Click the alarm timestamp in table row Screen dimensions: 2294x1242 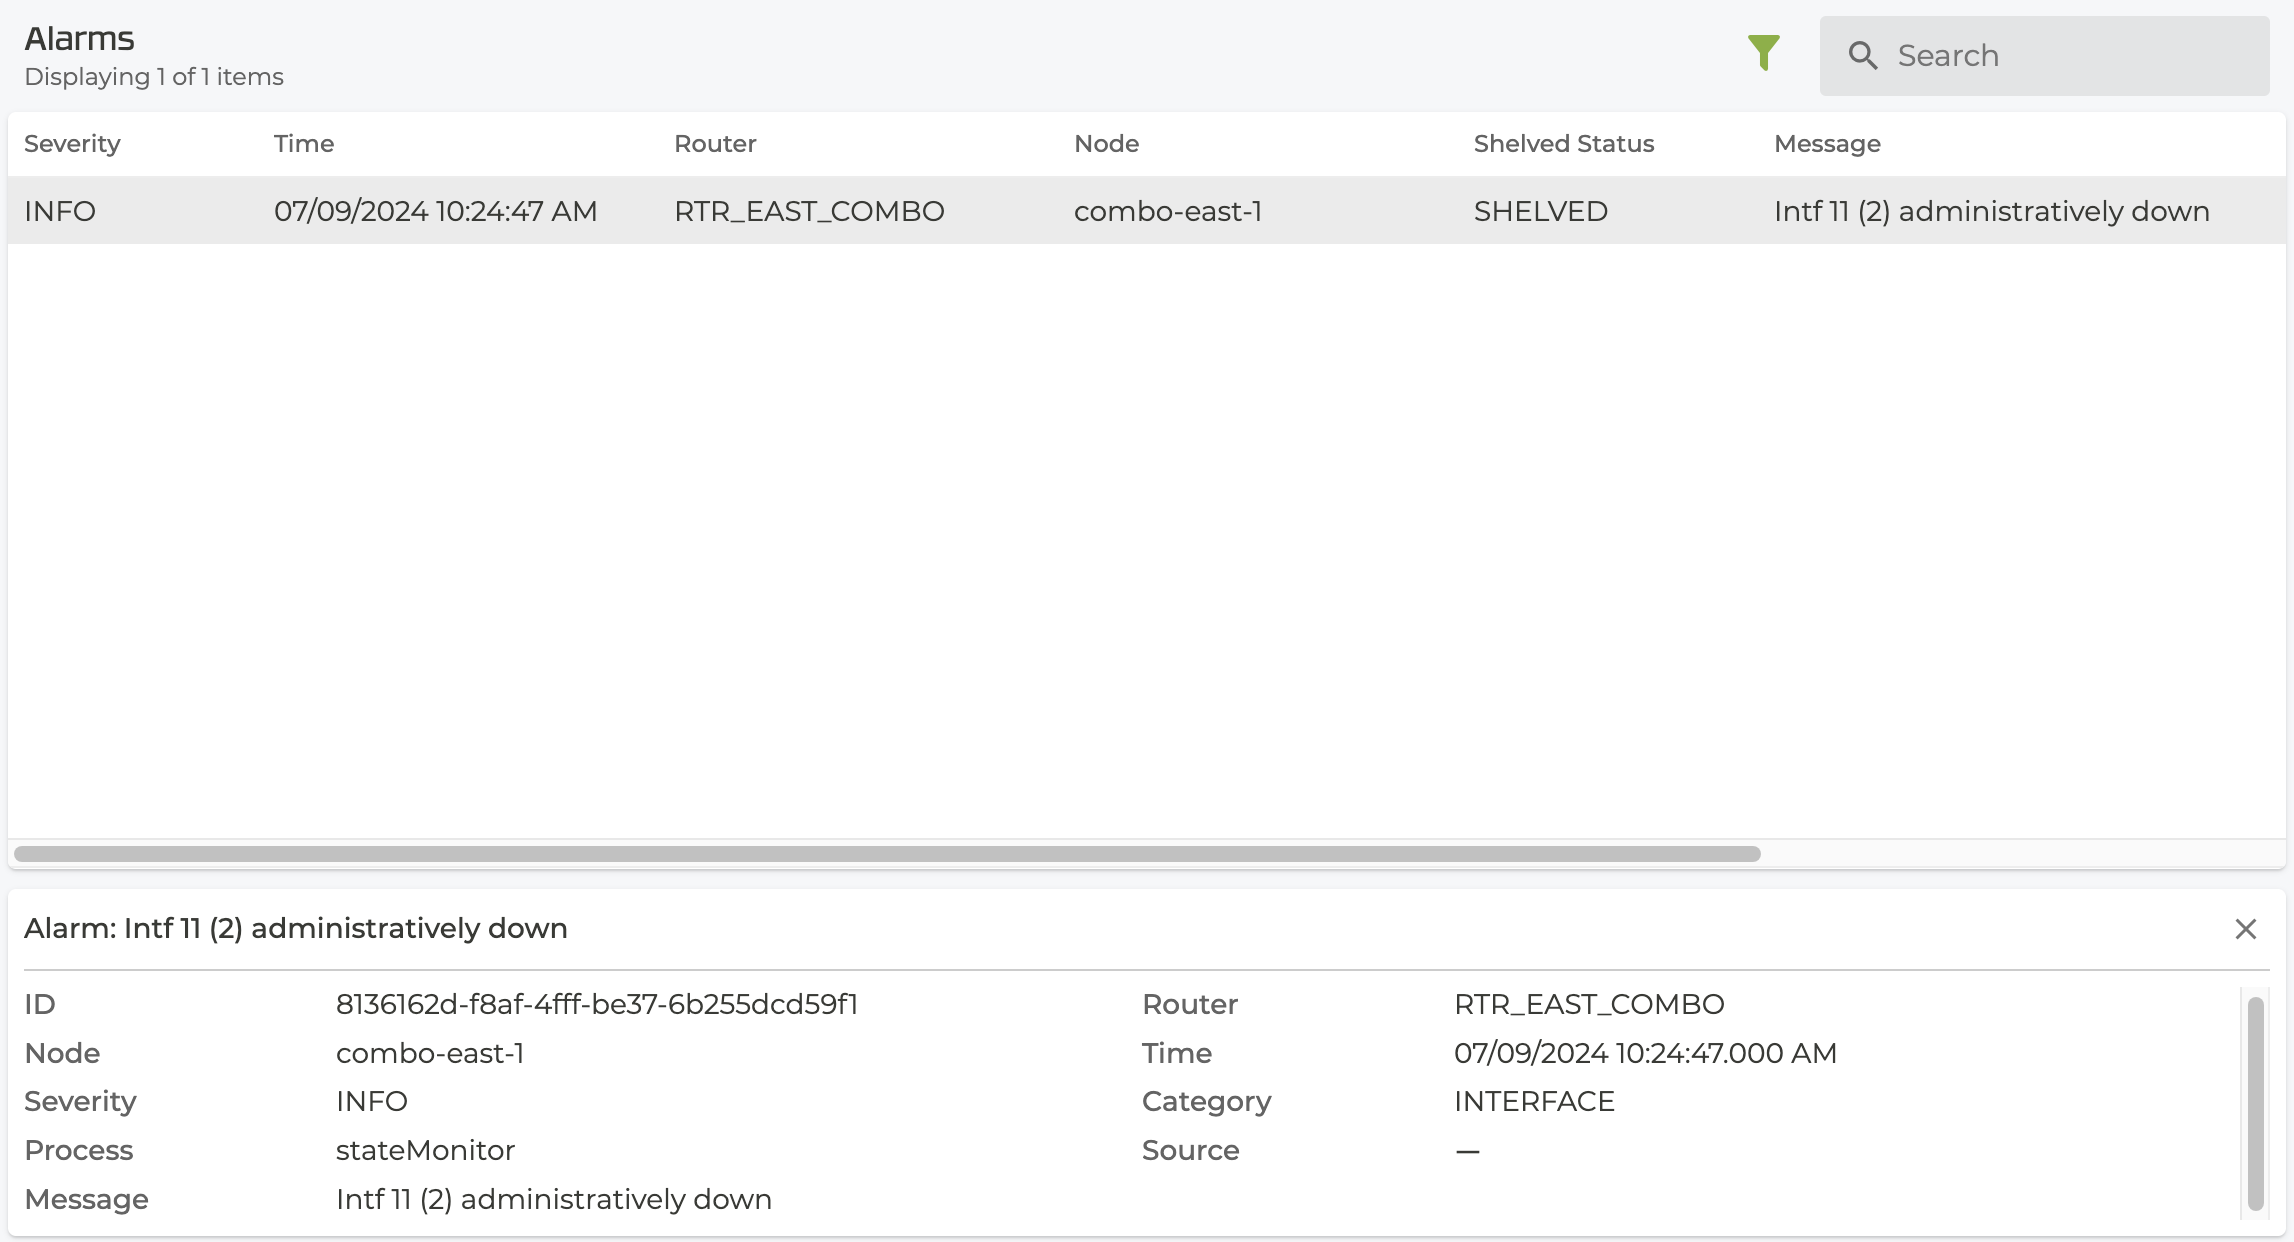pyautogui.click(x=435, y=211)
